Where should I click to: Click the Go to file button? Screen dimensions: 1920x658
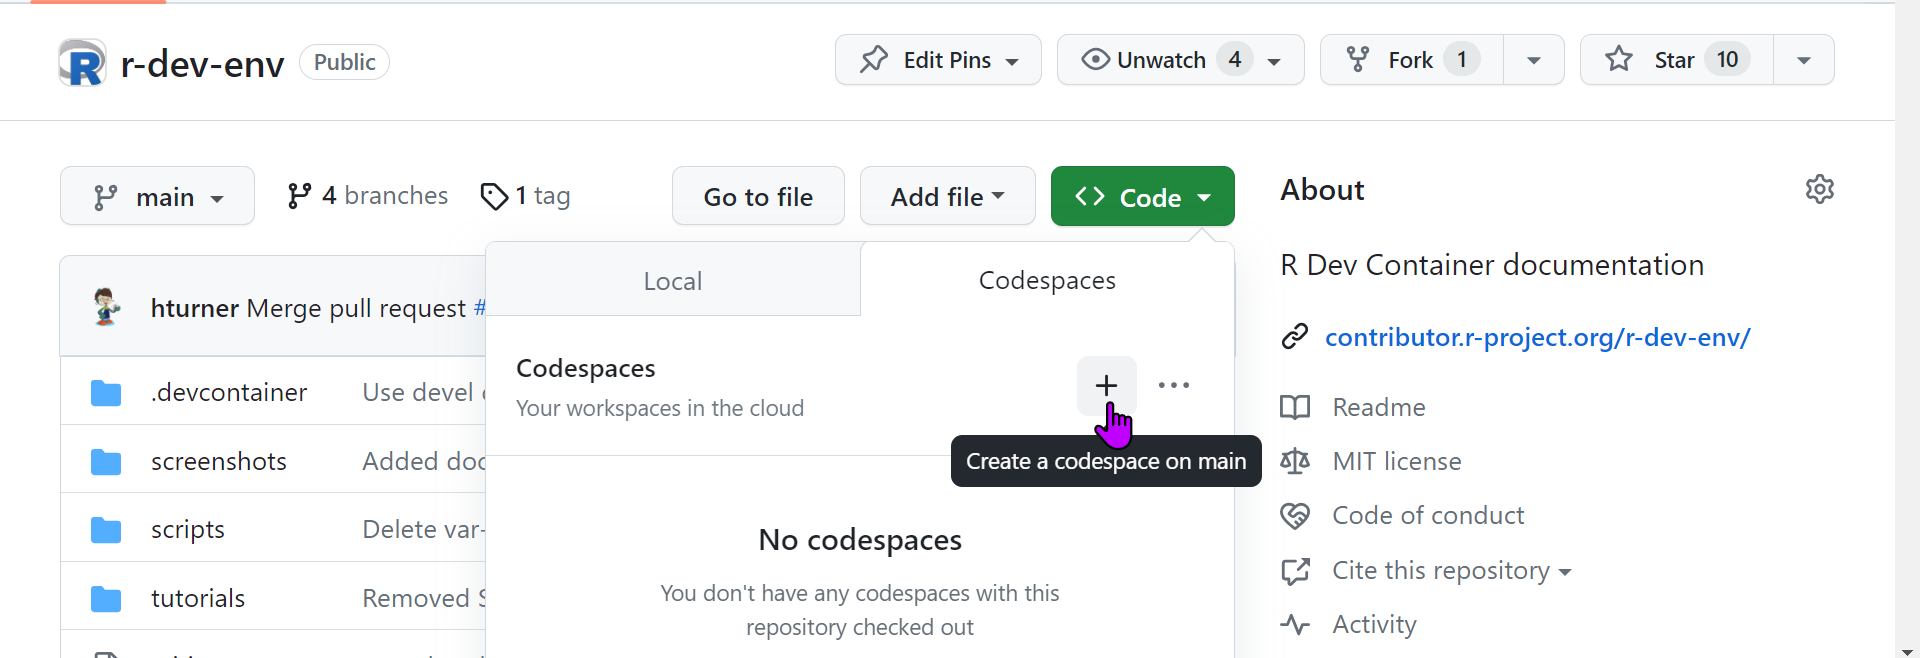758,196
